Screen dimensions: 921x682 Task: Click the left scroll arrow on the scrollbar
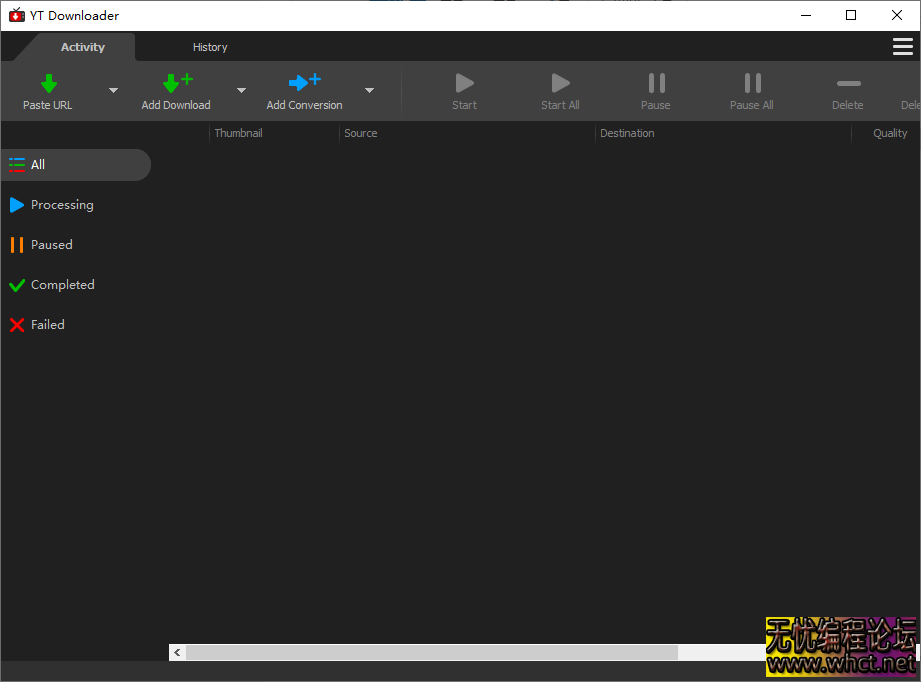pyautogui.click(x=177, y=652)
